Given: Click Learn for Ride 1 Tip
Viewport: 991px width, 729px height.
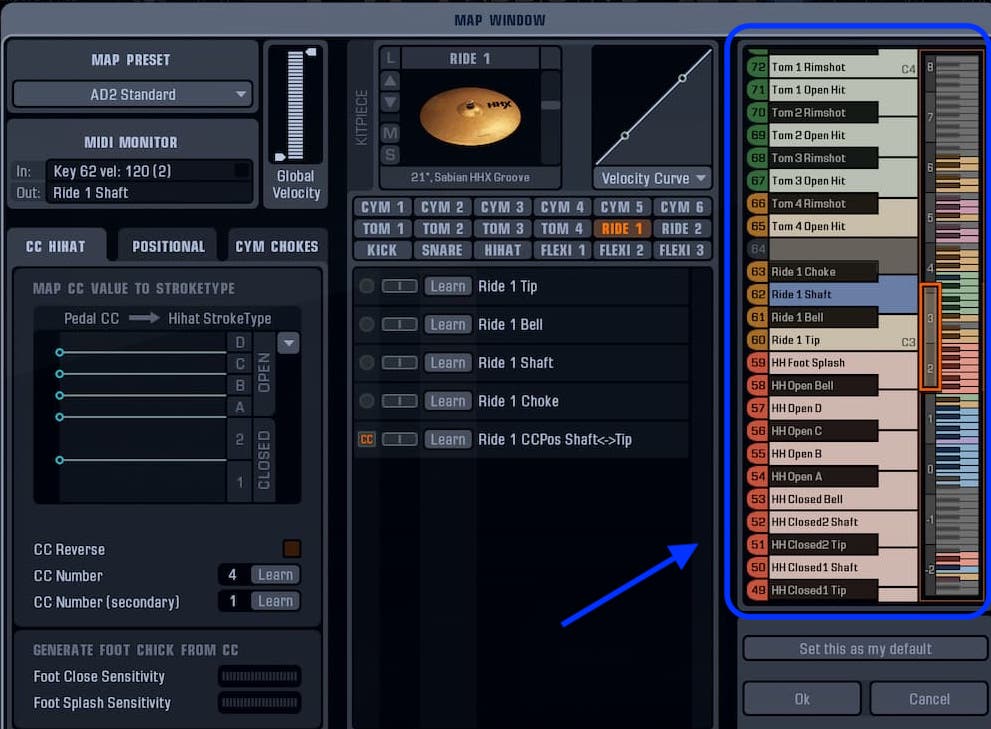Looking at the screenshot, I should tap(447, 286).
